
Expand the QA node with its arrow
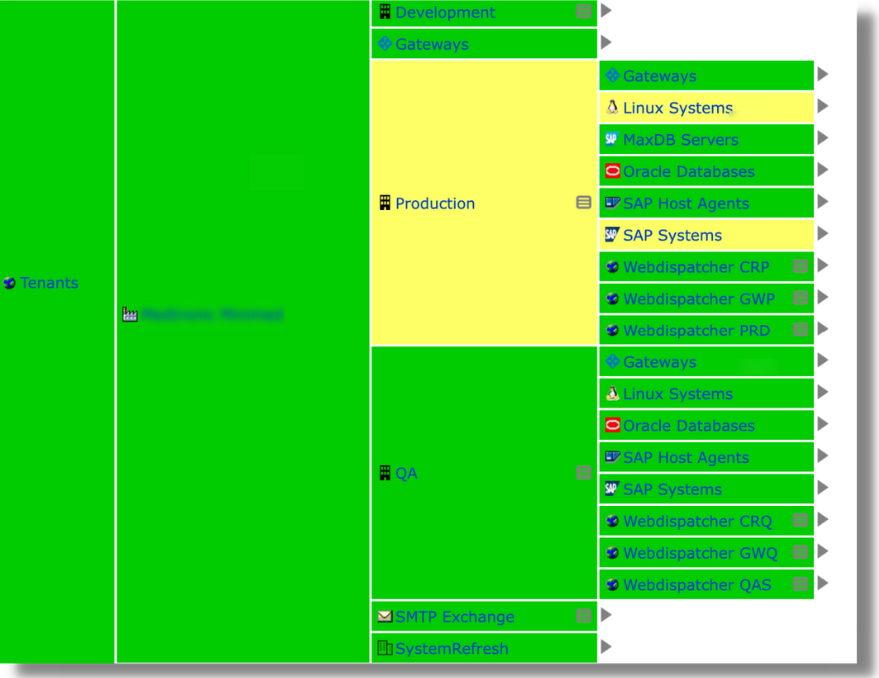tap(606, 473)
